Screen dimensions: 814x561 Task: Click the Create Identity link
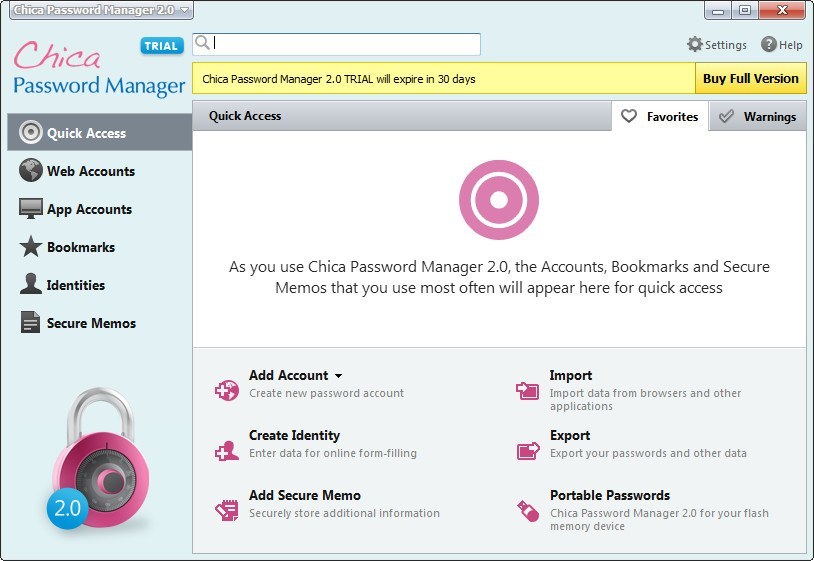[x=294, y=435]
